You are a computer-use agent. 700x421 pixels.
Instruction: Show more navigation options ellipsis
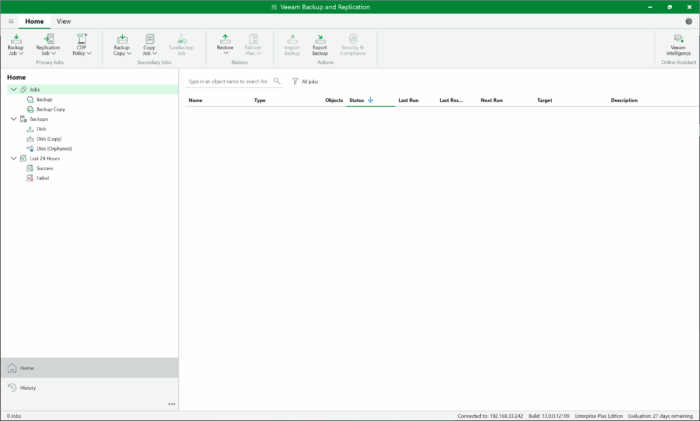(171, 404)
